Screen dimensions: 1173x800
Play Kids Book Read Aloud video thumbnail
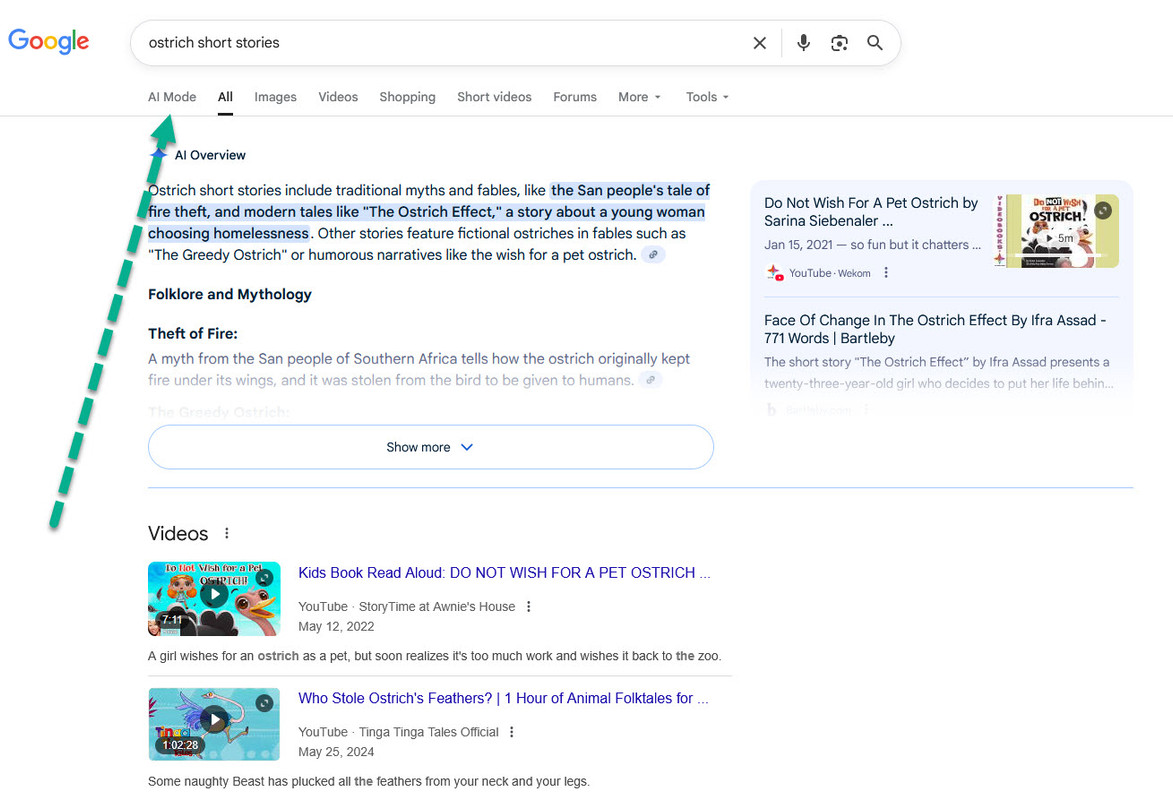point(214,599)
